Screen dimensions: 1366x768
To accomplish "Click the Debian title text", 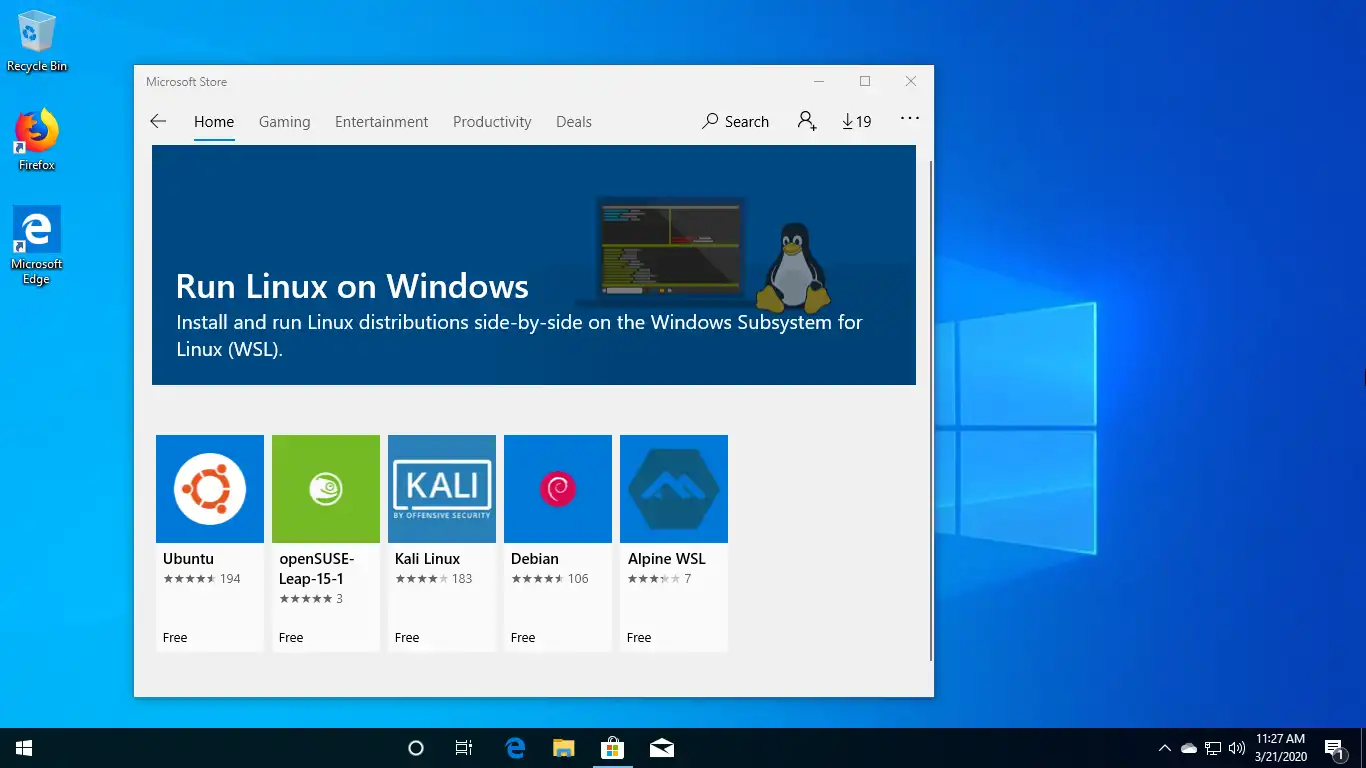I will [x=535, y=559].
